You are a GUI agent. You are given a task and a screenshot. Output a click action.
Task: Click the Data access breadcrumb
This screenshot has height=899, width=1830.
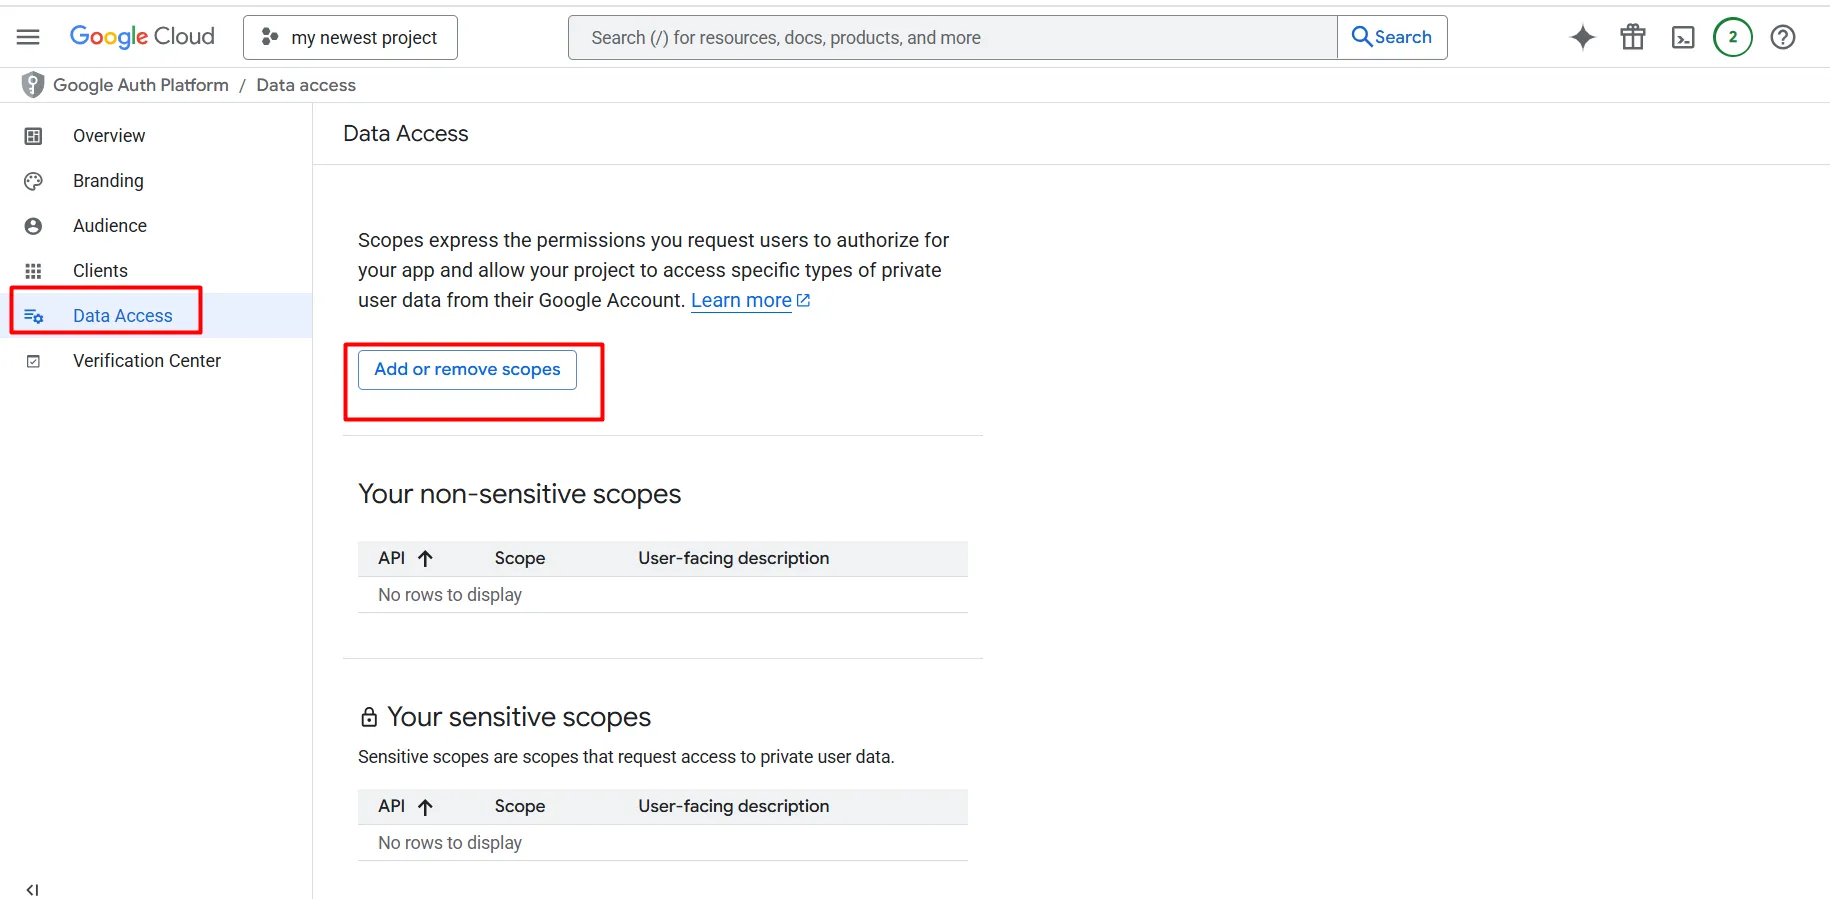click(x=306, y=85)
